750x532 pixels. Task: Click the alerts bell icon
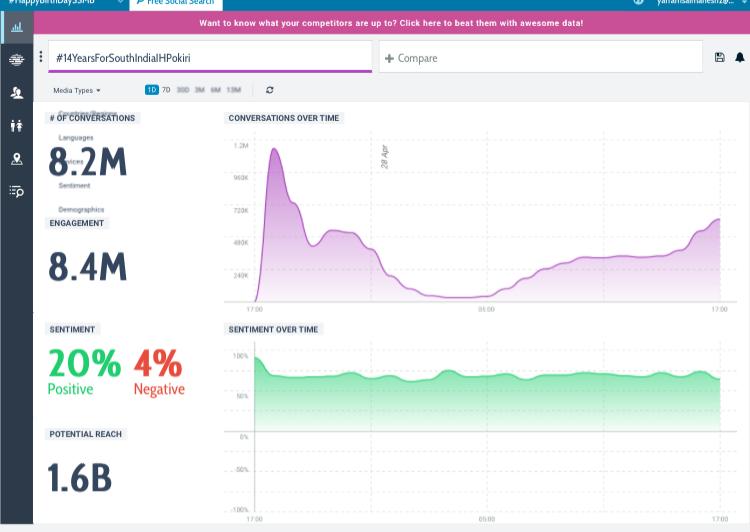(x=739, y=57)
